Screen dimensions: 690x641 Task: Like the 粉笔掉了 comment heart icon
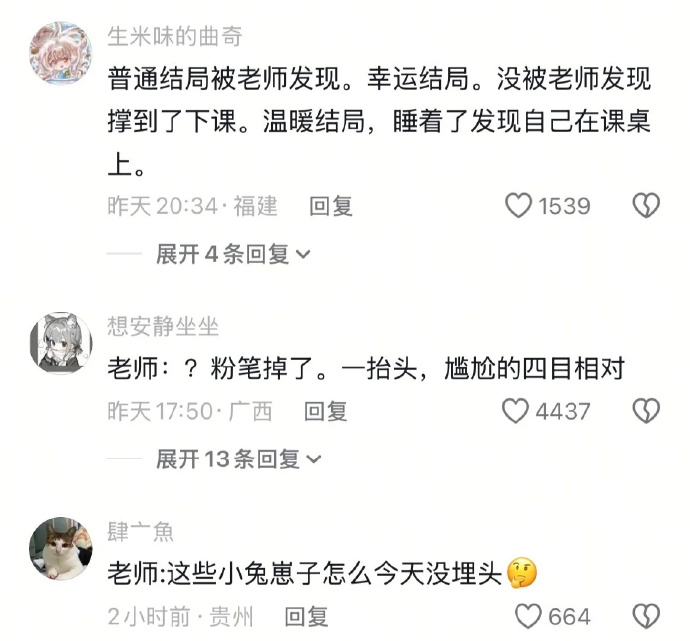(515, 411)
